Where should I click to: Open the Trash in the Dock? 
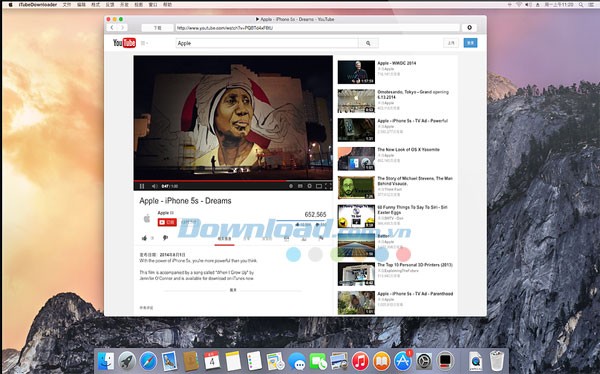[x=497, y=361]
